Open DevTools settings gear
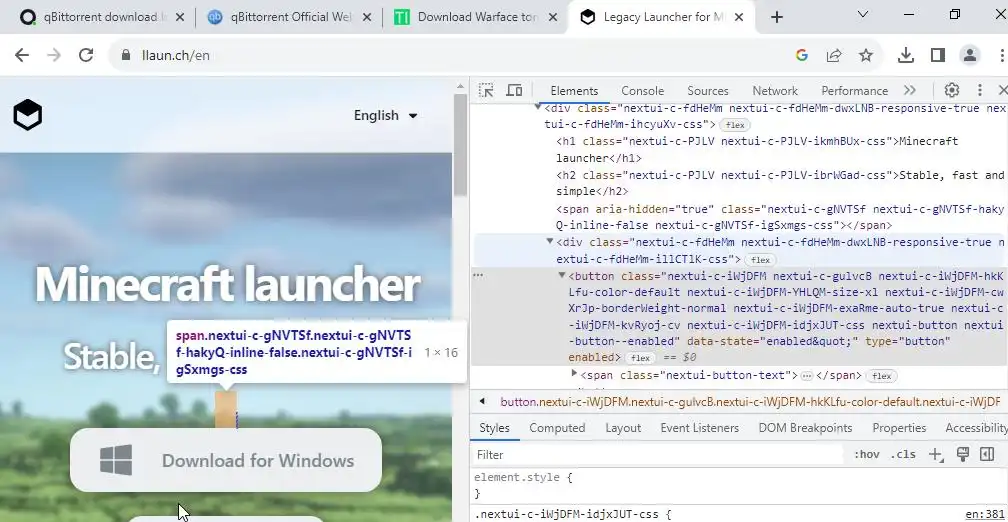This screenshot has width=1008, height=522. coord(951,91)
